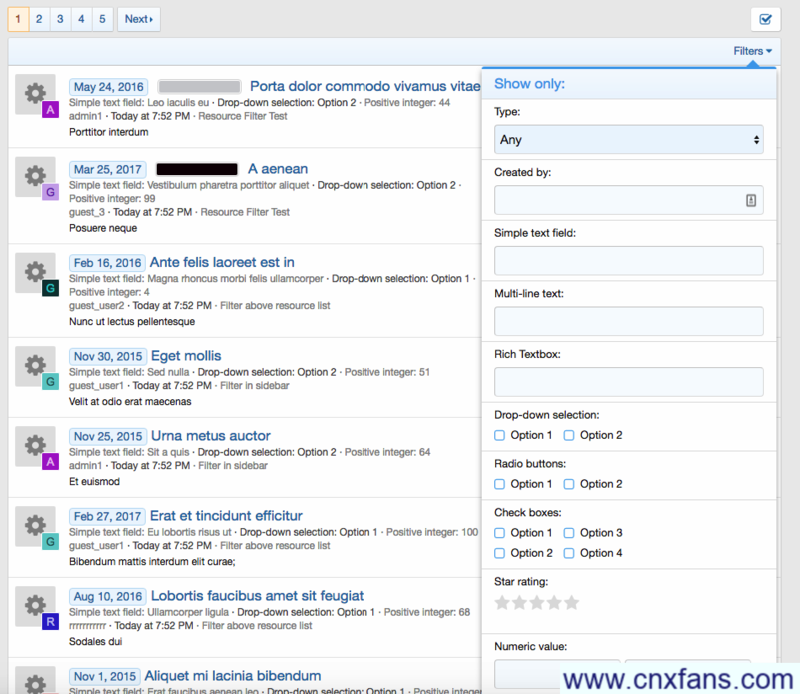
Task: Click the fifth star in Star rating
Action: click(x=571, y=603)
